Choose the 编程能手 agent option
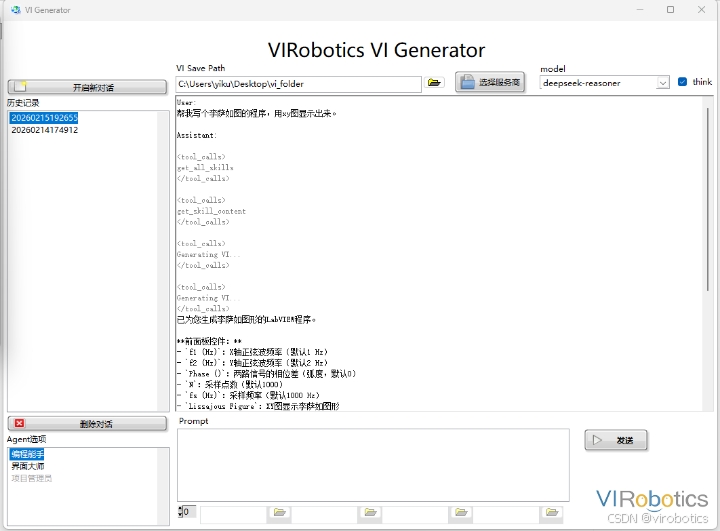 [x=28, y=454]
